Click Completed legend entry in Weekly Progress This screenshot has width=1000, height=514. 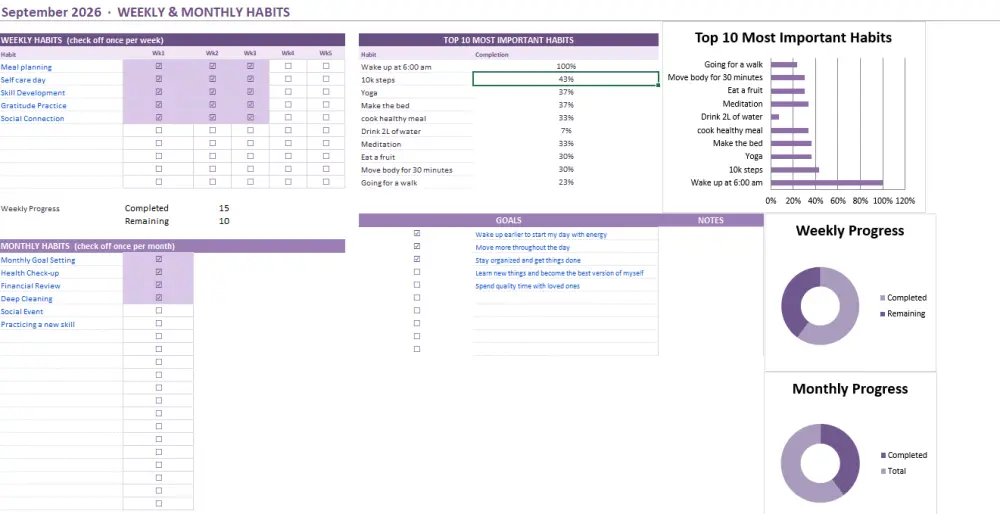click(903, 298)
